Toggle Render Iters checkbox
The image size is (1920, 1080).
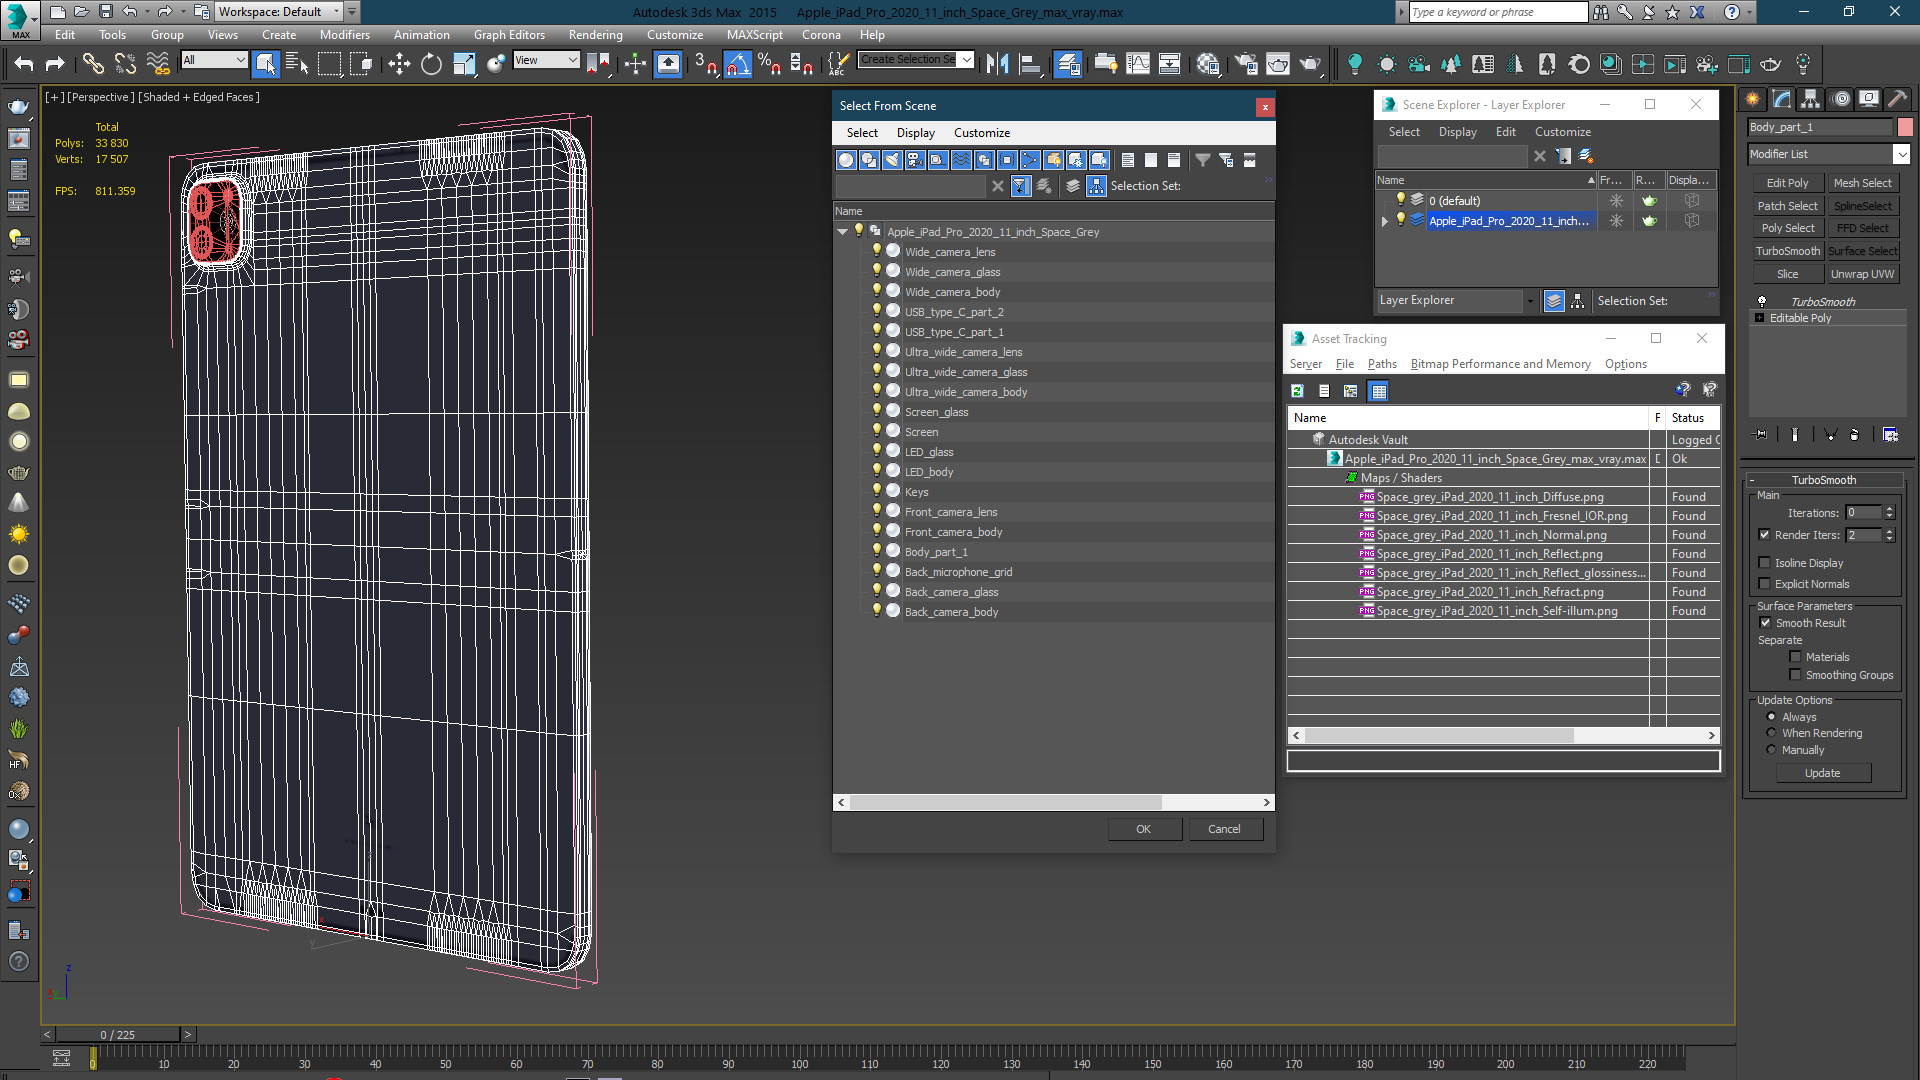click(x=1765, y=535)
